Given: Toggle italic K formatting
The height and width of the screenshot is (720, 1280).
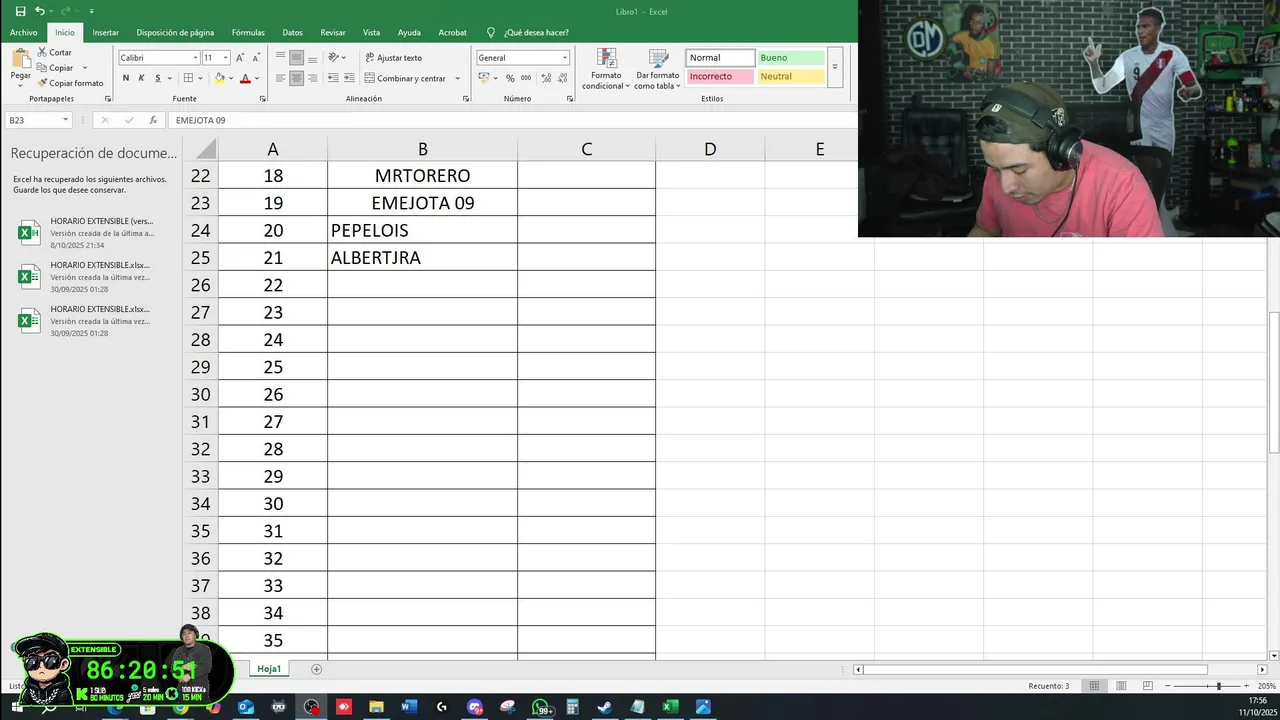Looking at the screenshot, I should pos(141,78).
